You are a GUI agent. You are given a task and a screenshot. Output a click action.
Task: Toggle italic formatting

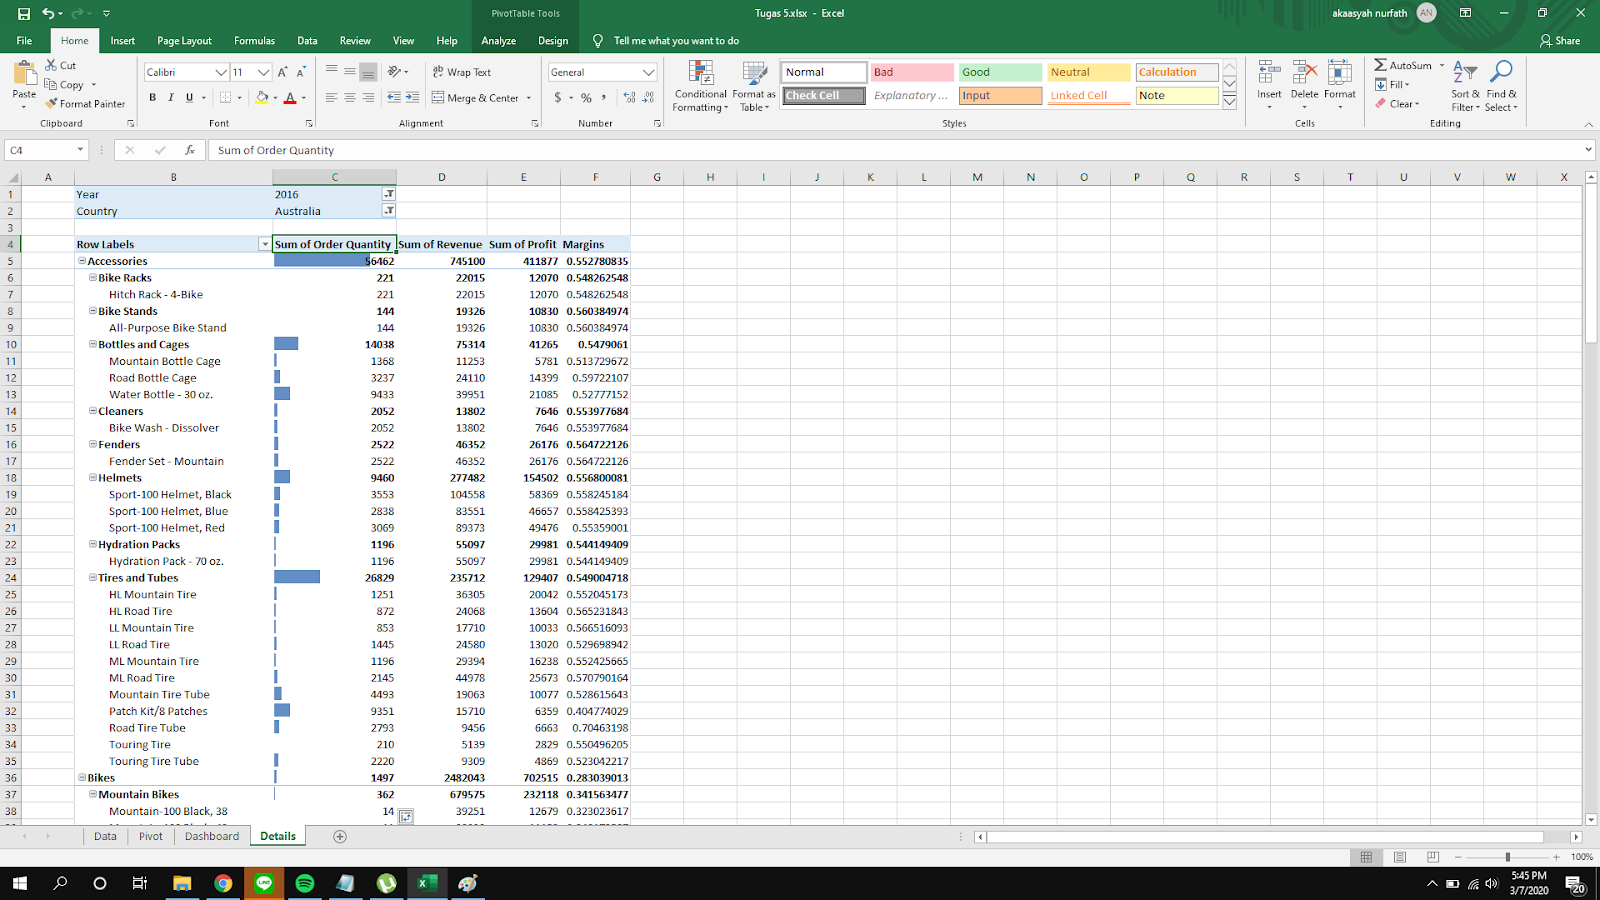click(x=171, y=98)
